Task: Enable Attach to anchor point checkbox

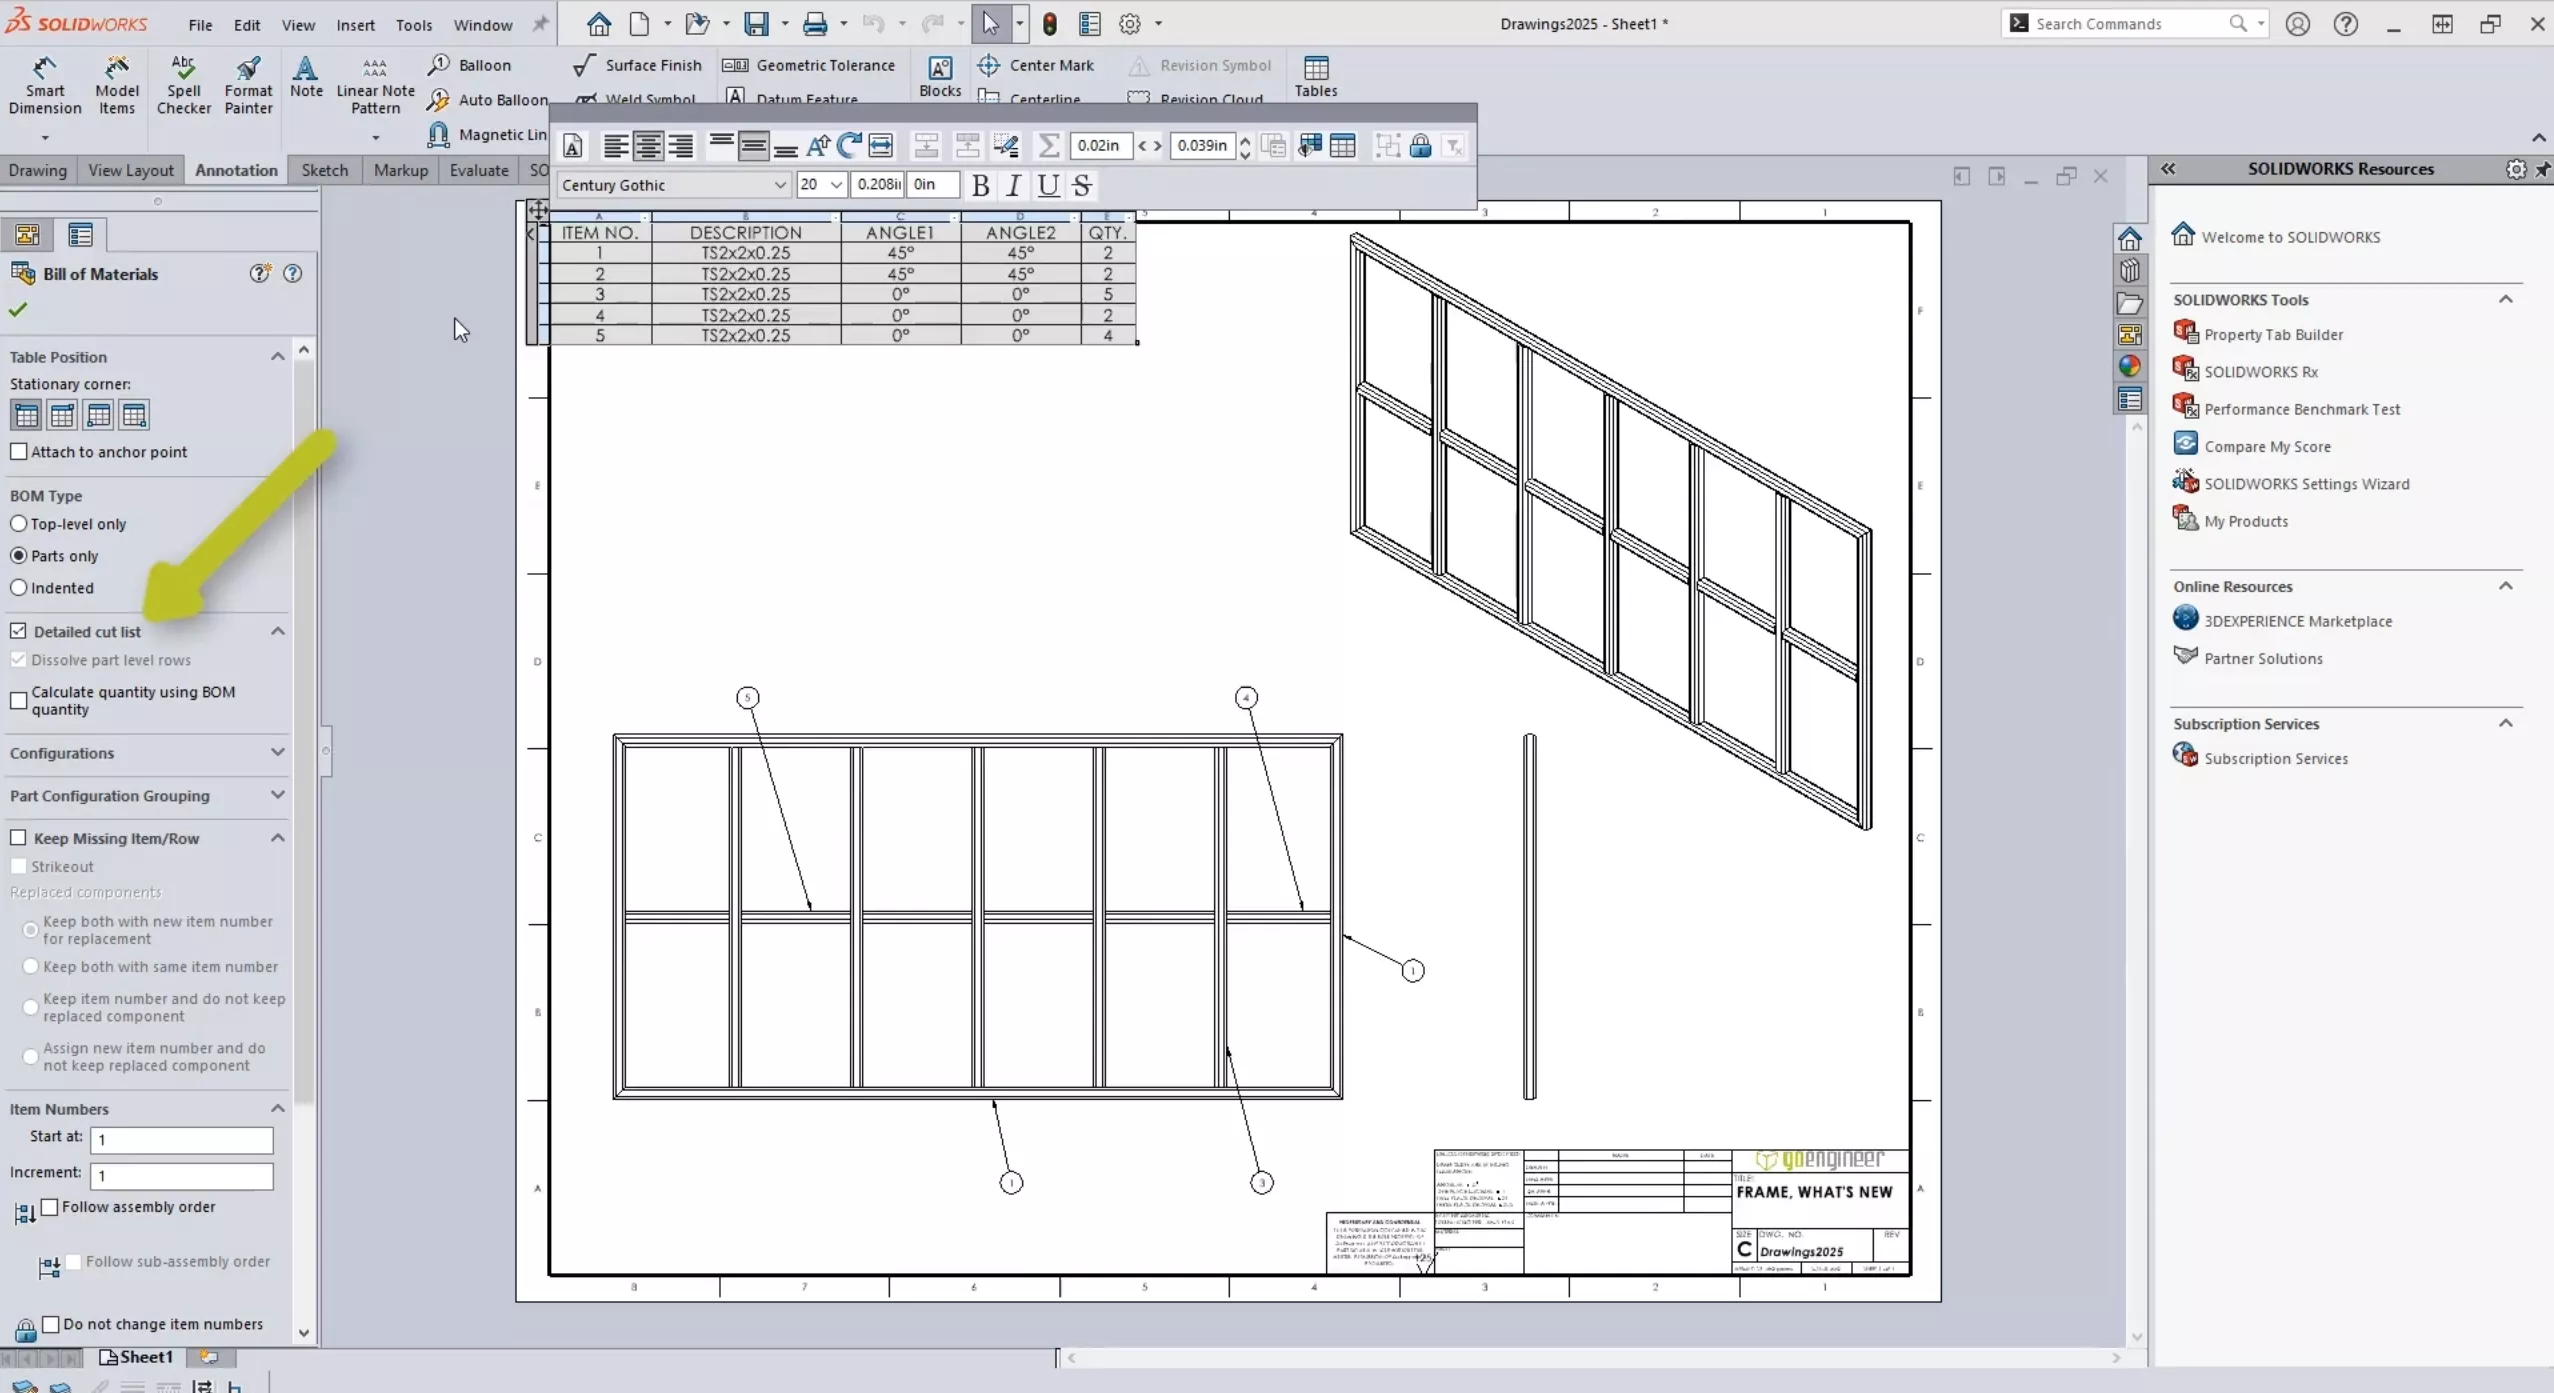Action: pos(19,449)
